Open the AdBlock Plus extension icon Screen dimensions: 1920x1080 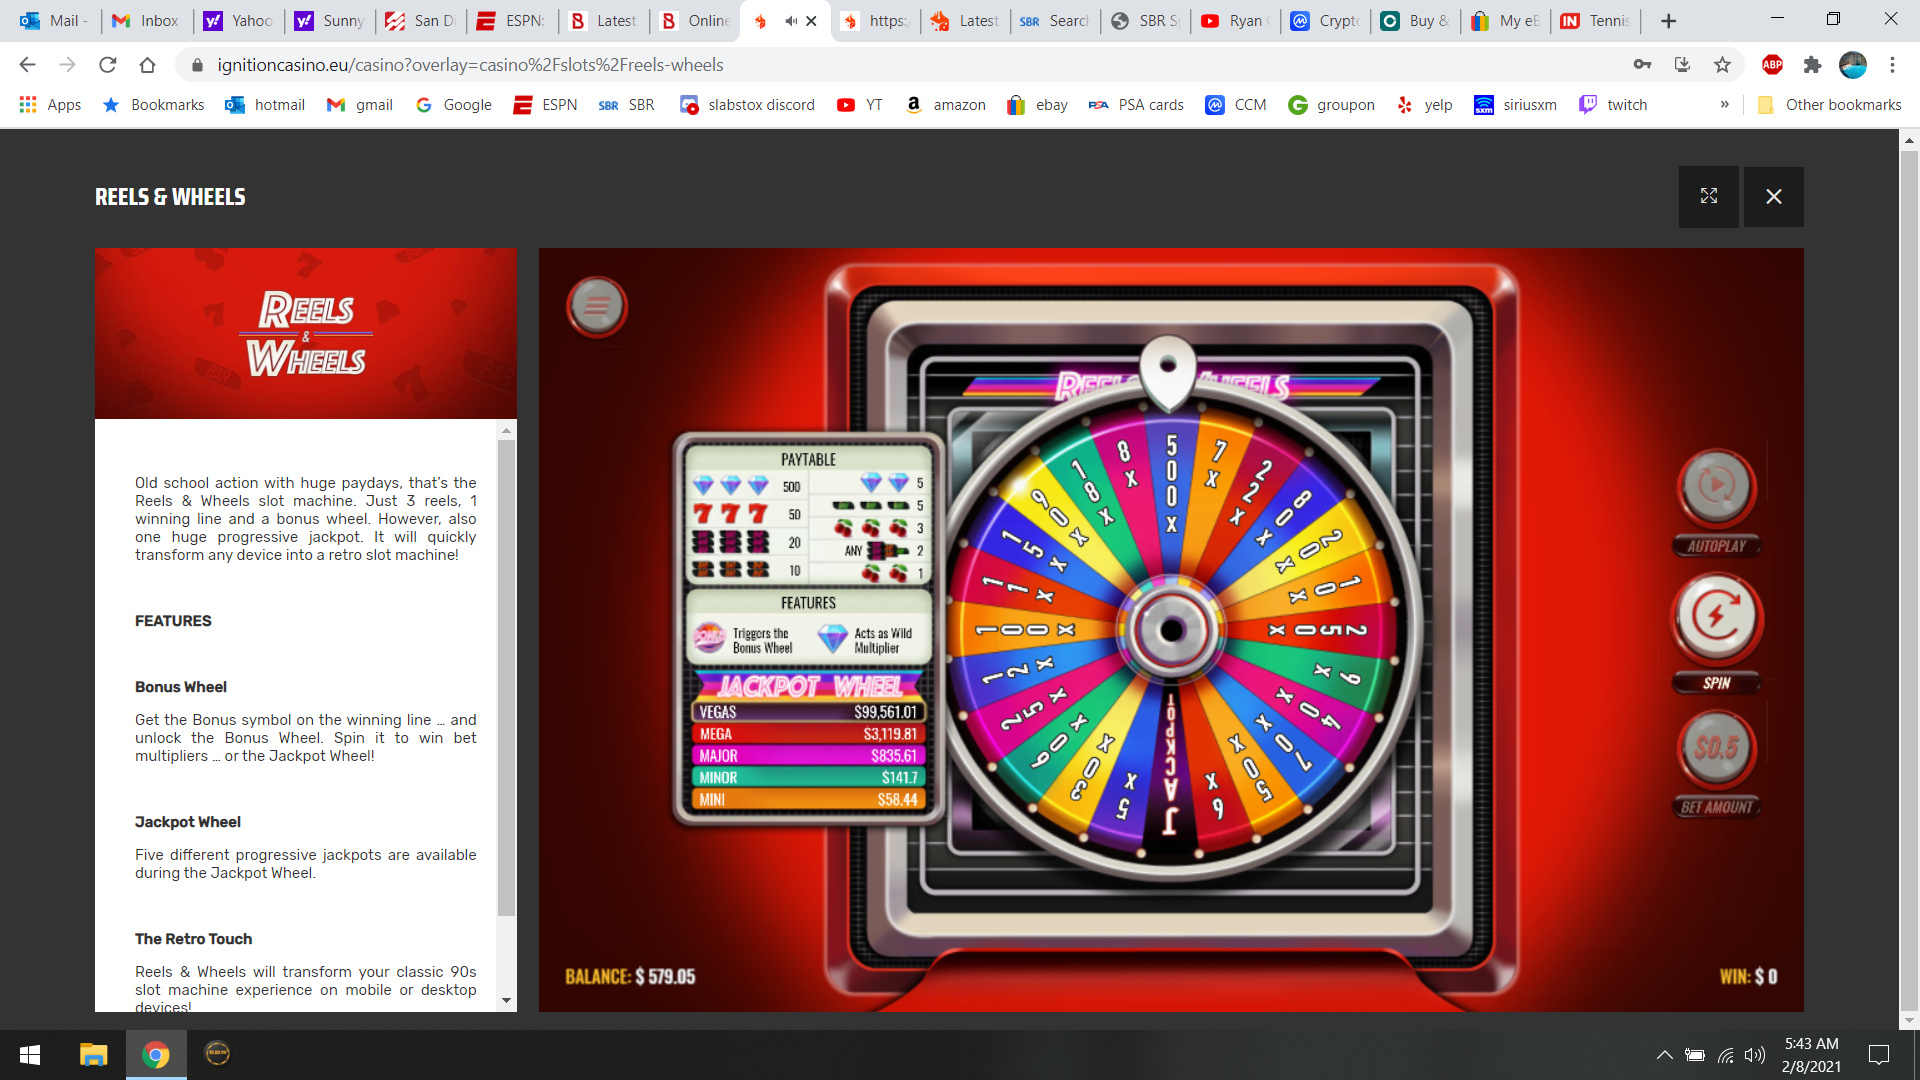tap(1772, 65)
